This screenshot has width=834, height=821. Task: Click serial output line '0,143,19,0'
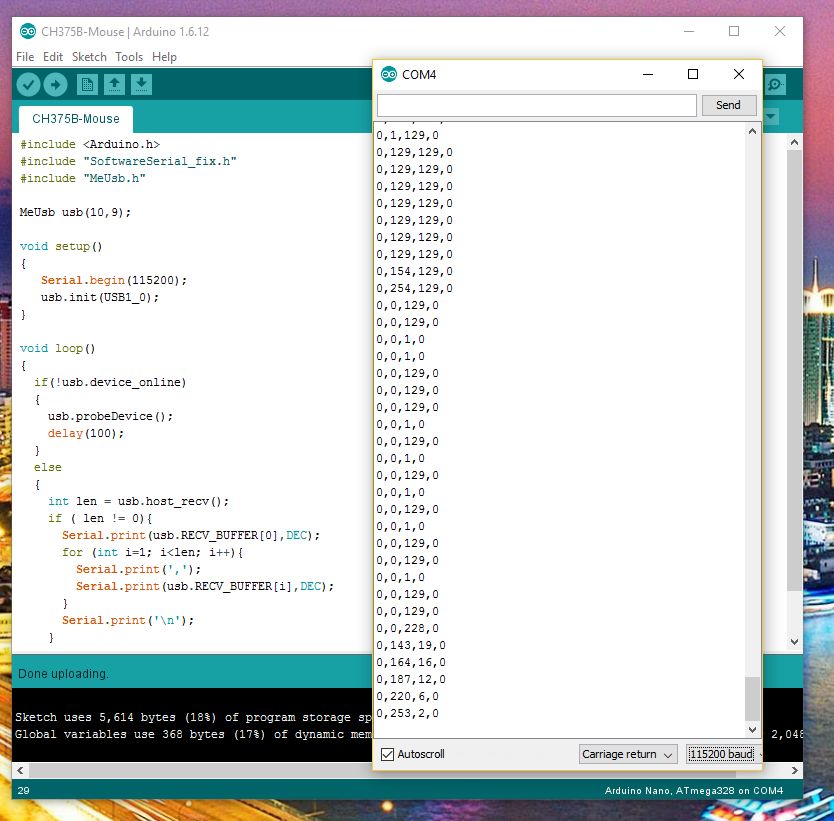[x=411, y=646]
